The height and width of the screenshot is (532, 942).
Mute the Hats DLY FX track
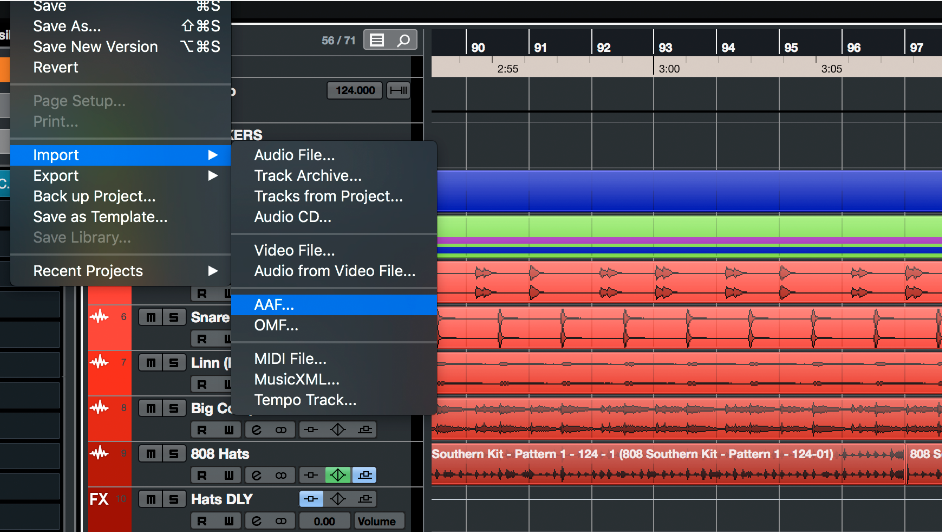(x=151, y=499)
